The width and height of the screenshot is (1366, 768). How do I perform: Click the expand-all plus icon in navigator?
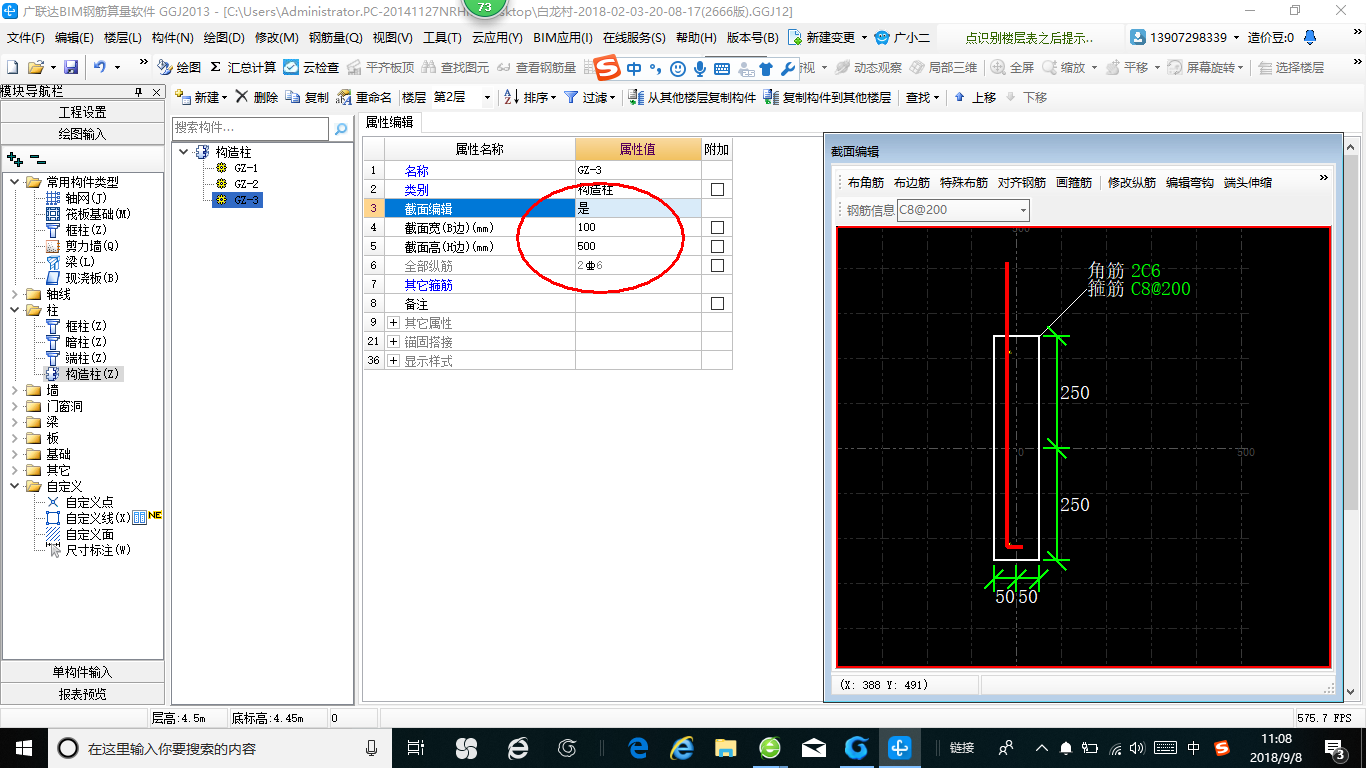tap(14, 158)
